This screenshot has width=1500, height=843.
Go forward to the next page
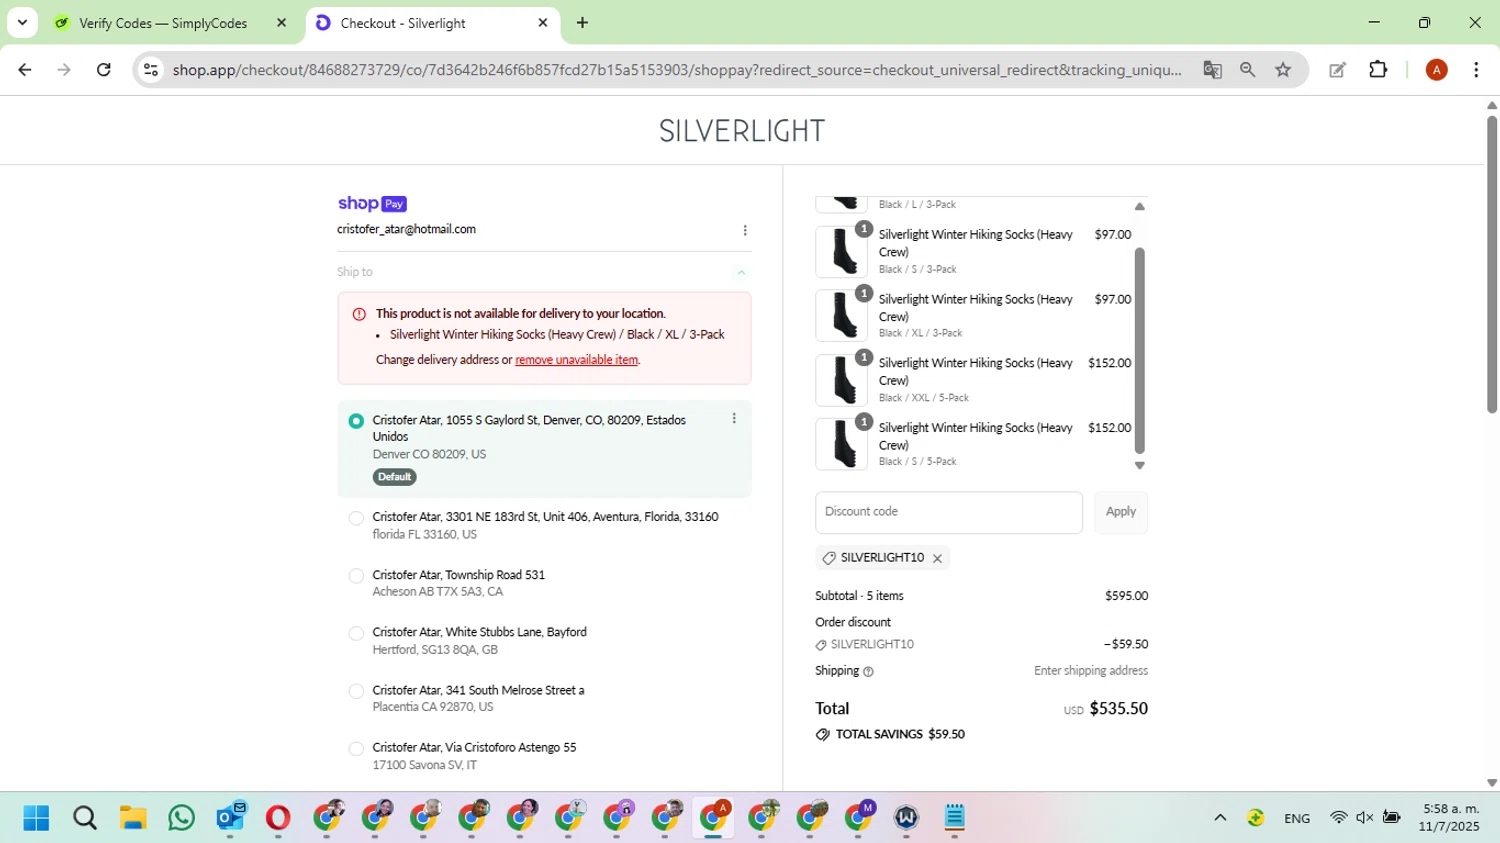(x=64, y=70)
